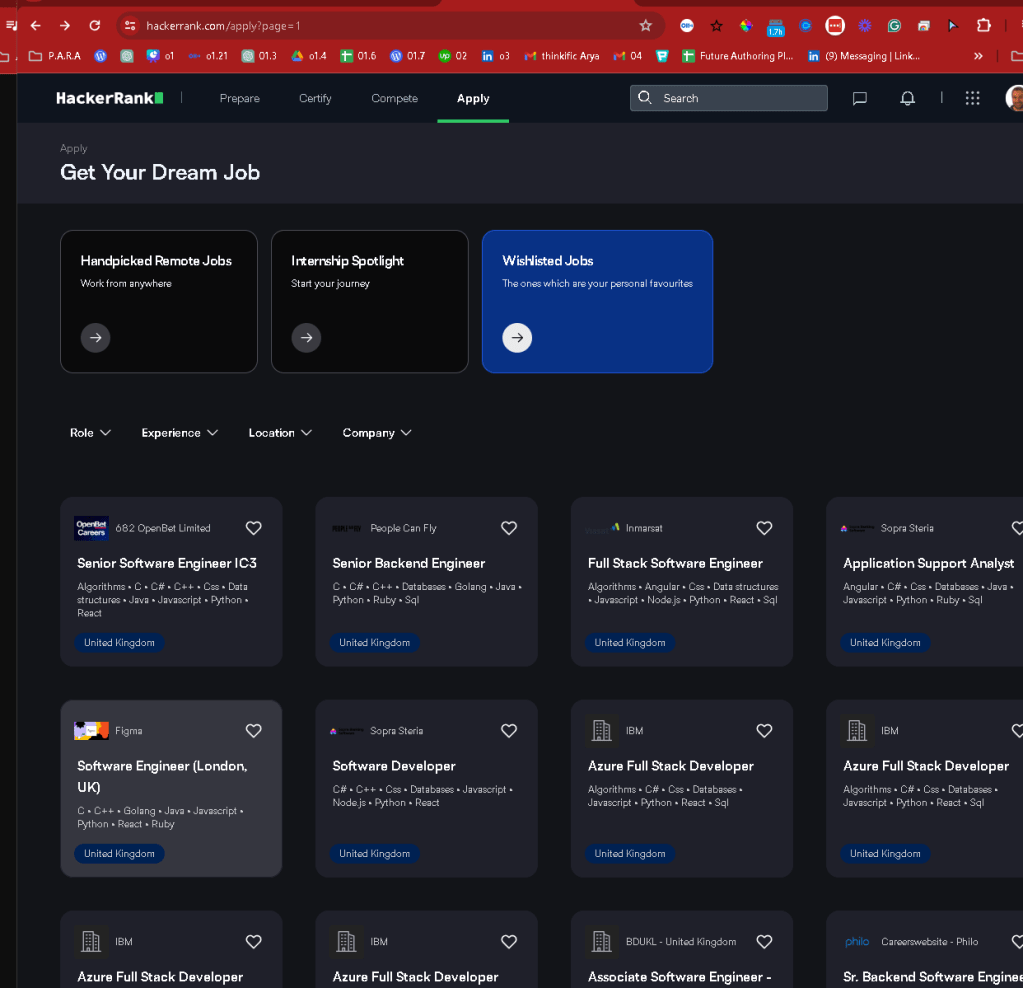Click the OpenBet Careers logo
The width and height of the screenshot is (1023, 988).
click(x=91, y=528)
